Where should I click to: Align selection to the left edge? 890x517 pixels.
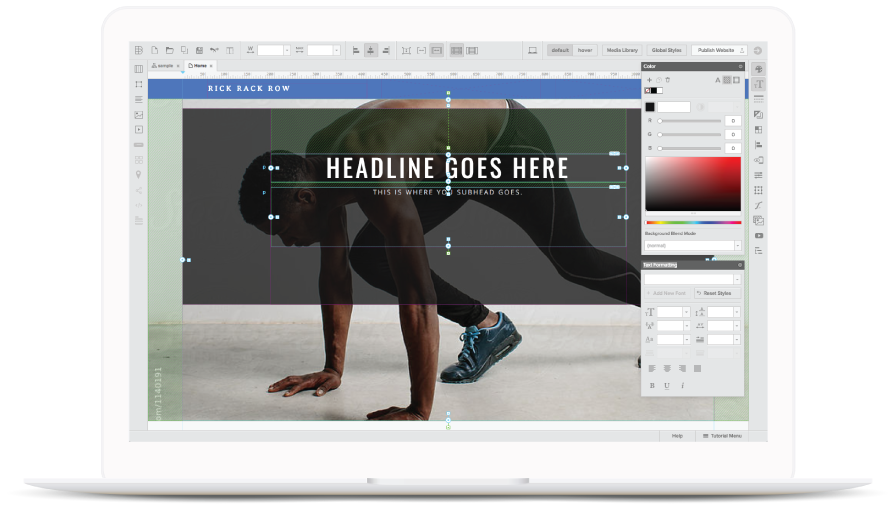click(x=356, y=51)
